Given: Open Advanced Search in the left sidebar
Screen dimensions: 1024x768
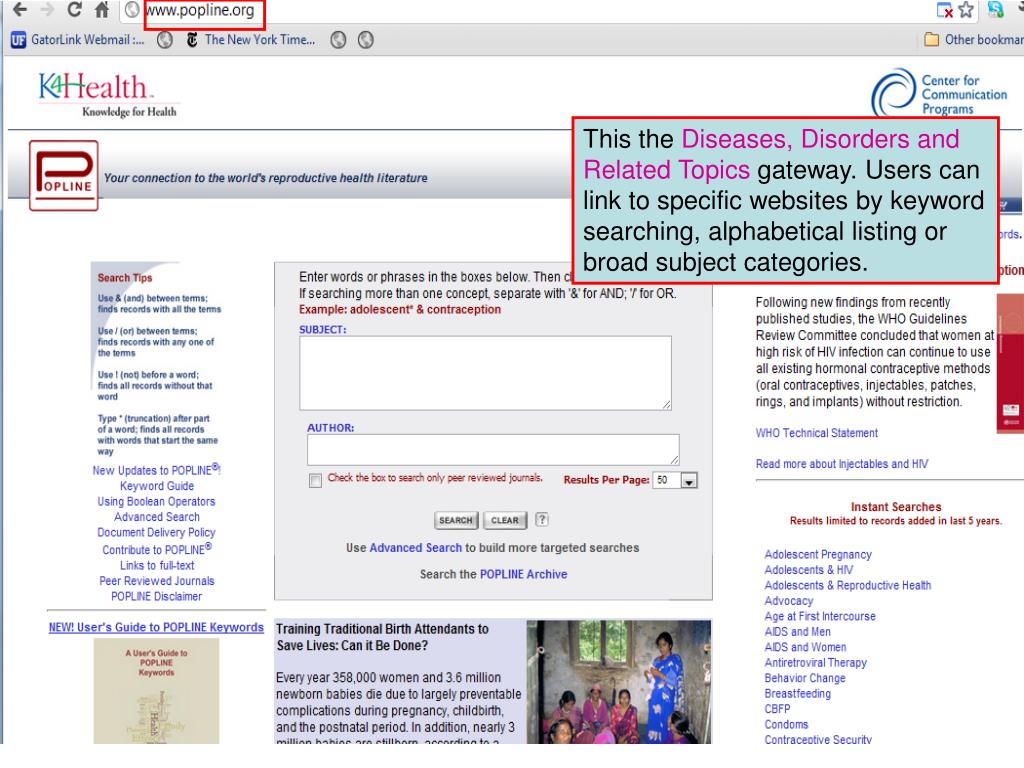Looking at the screenshot, I should (157, 517).
